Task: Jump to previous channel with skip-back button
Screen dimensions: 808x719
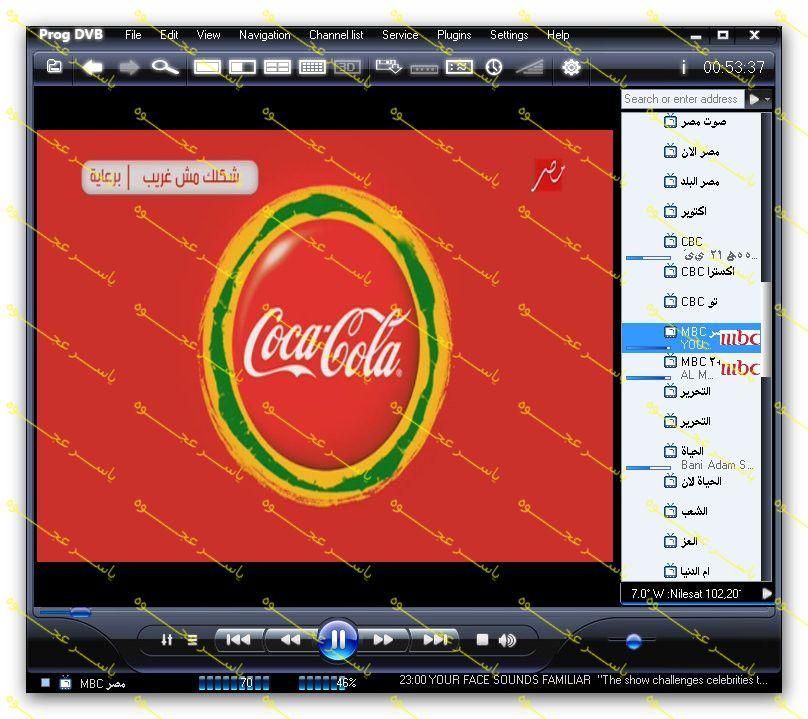Action: pos(239,640)
